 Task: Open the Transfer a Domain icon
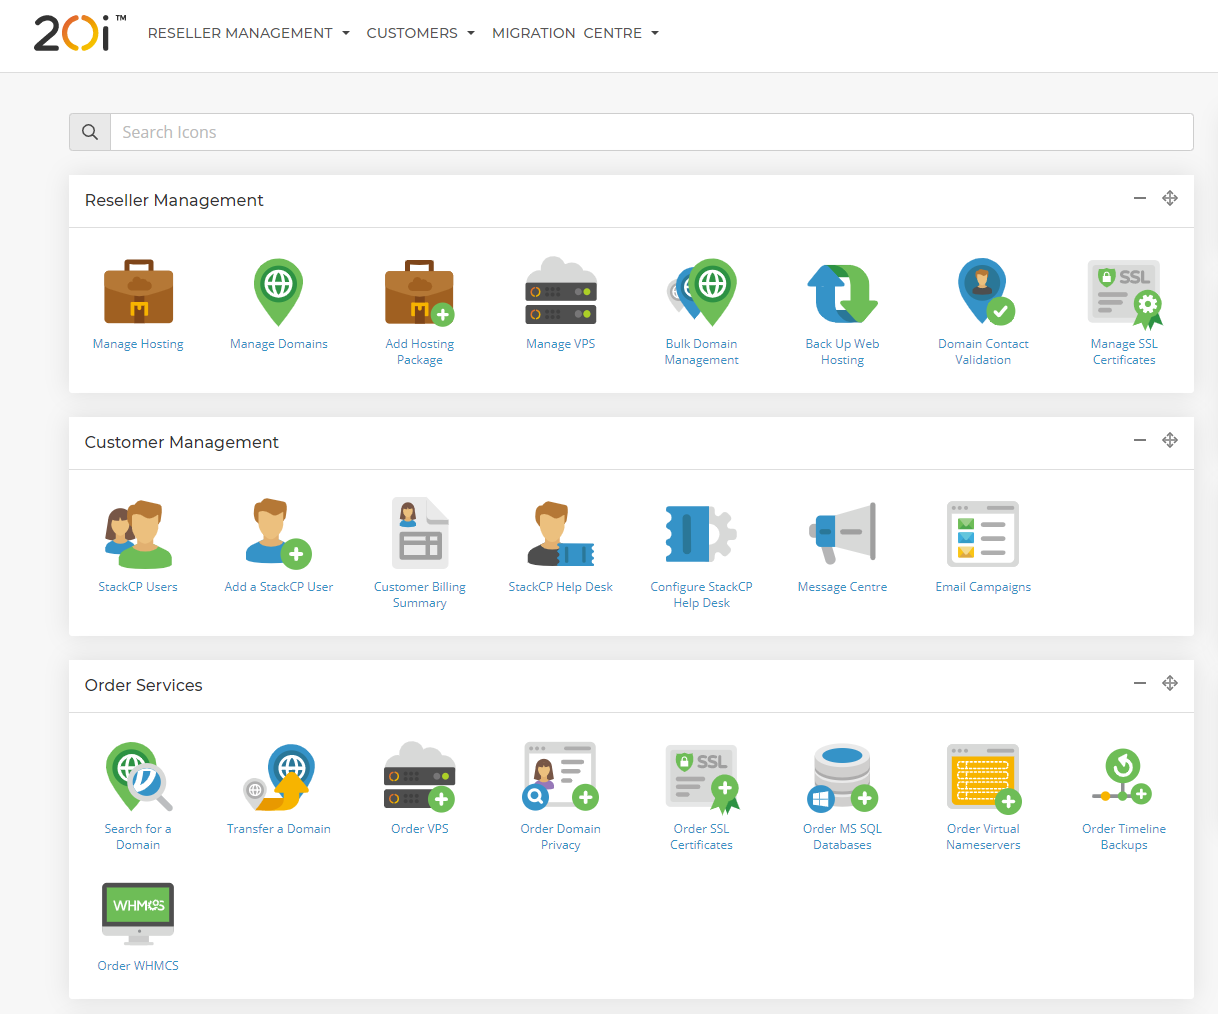coord(279,778)
